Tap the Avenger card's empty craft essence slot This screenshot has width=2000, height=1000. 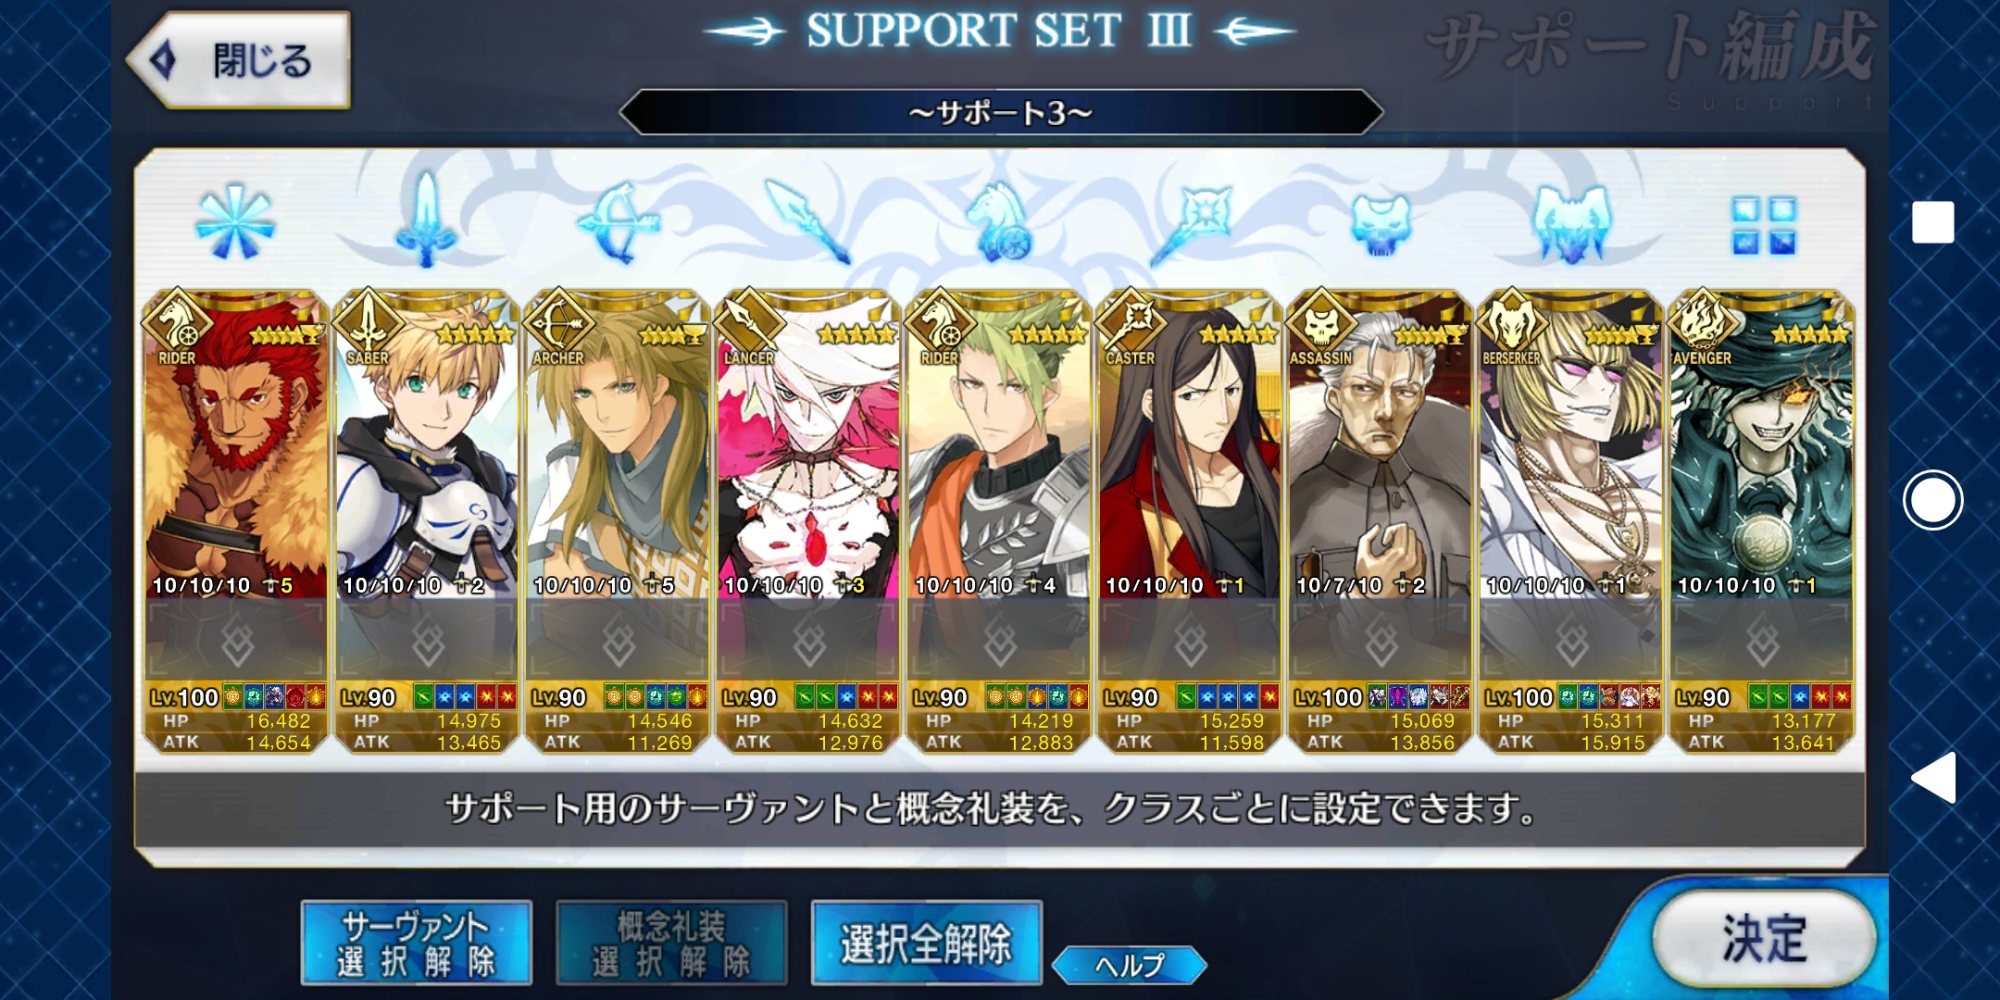coord(1762,638)
